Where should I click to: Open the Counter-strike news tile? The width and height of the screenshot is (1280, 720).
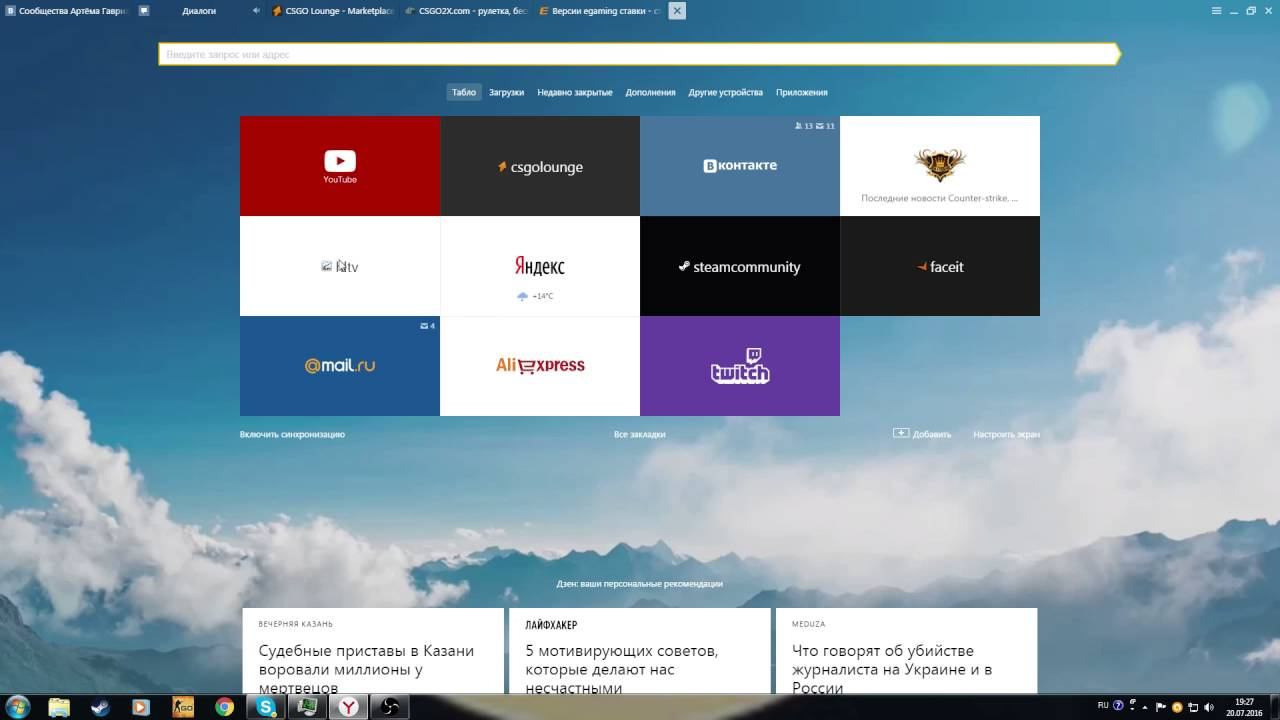pyautogui.click(x=940, y=166)
